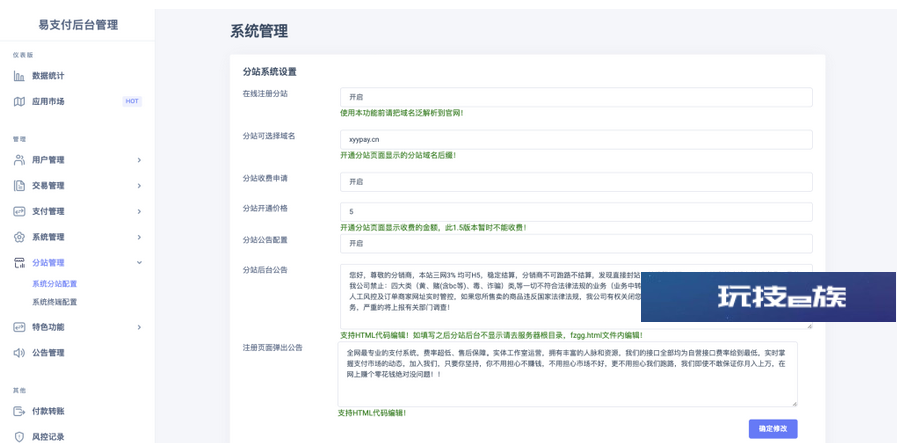Click hint 使用本功能前请把域名泛解析到官网

[x=402, y=113]
